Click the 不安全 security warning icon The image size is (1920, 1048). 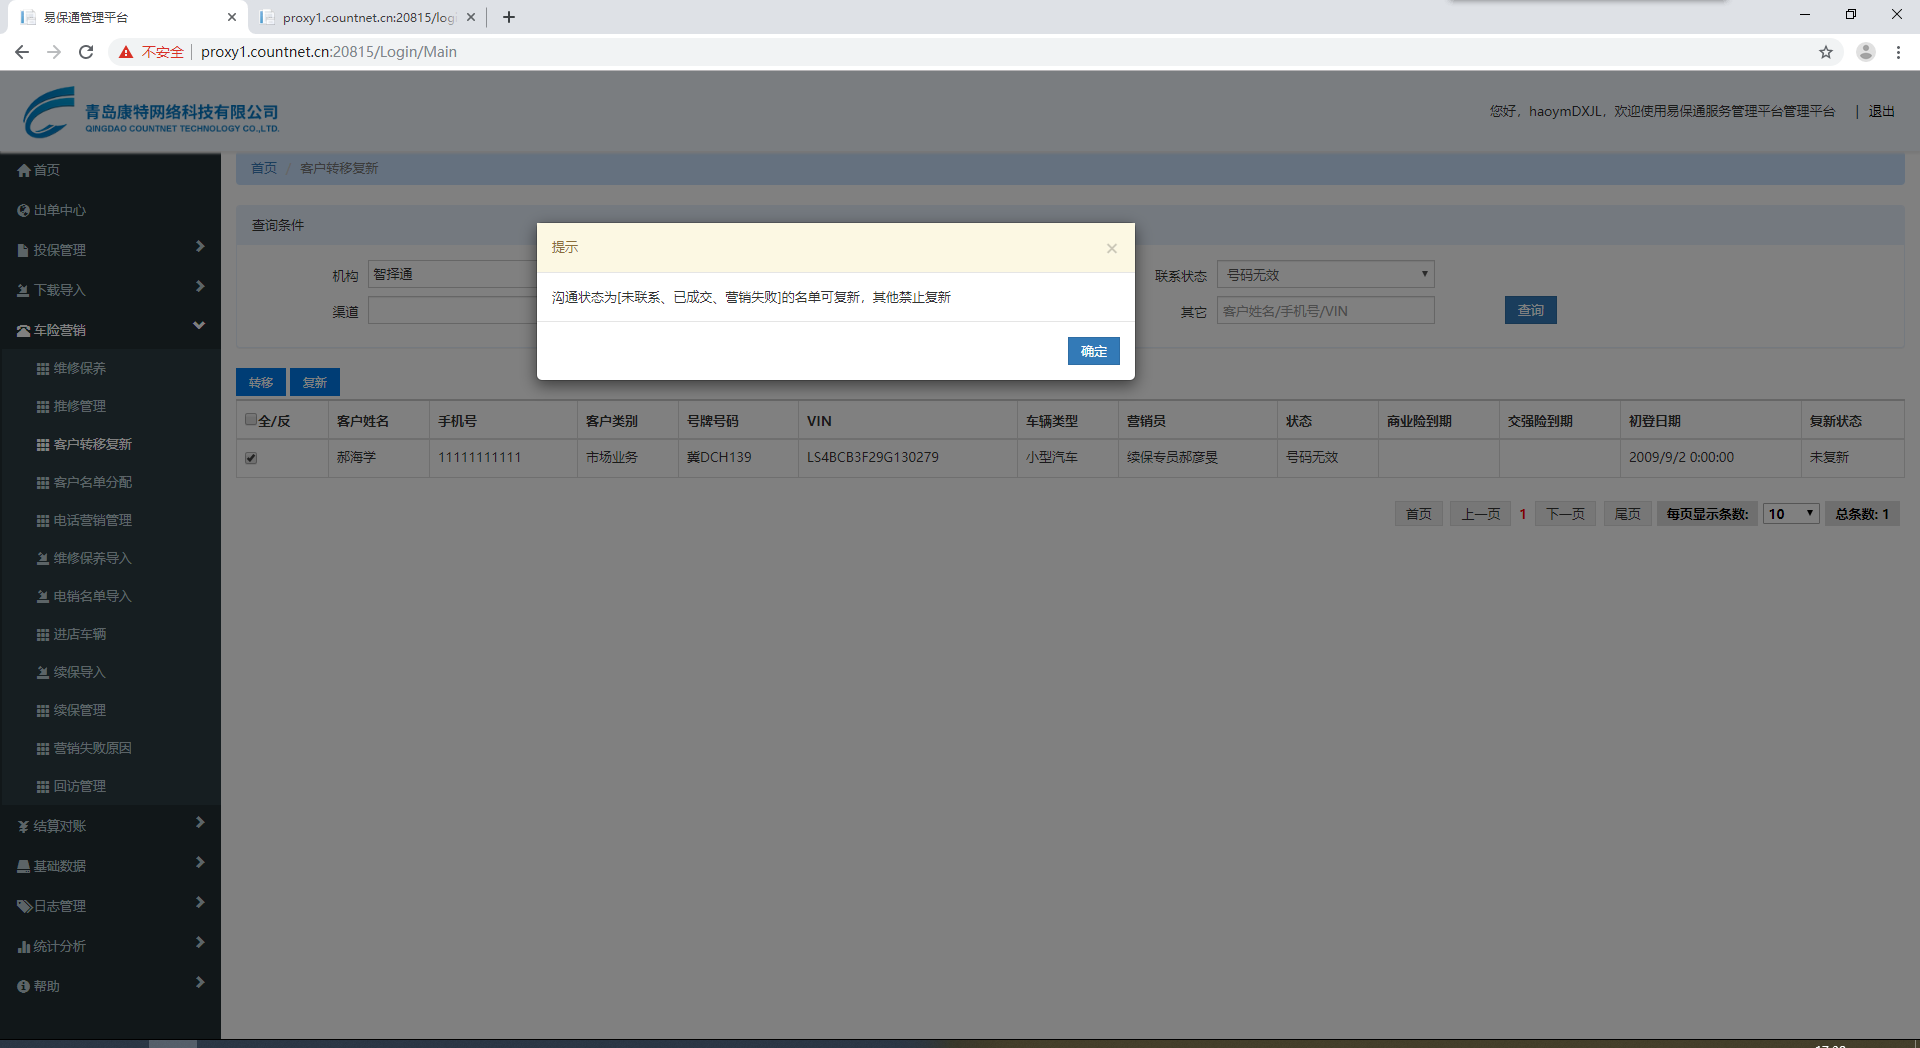(126, 52)
